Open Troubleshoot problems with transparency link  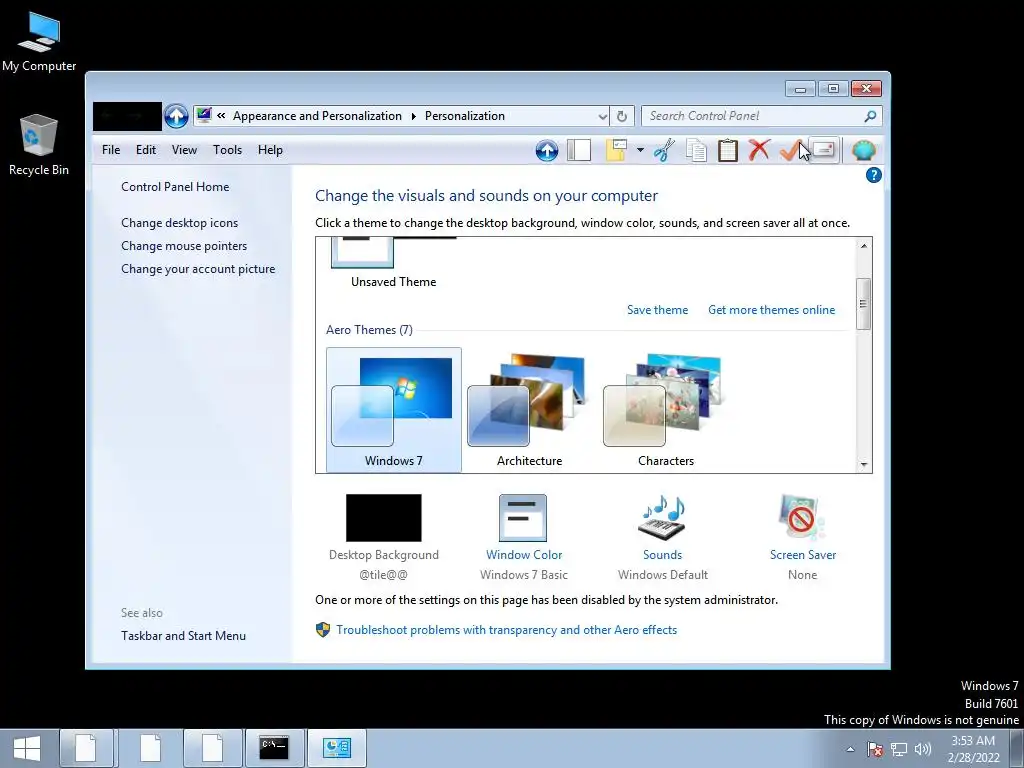507,630
